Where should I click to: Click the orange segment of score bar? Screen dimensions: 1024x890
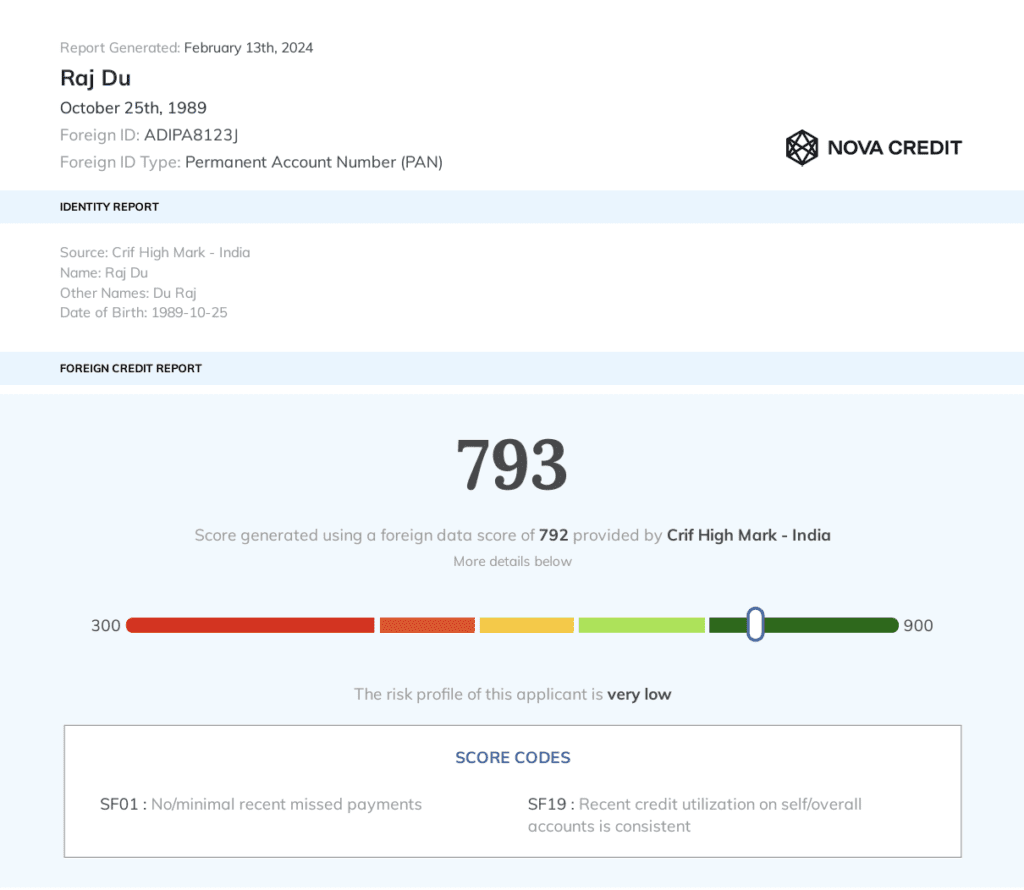click(x=427, y=625)
